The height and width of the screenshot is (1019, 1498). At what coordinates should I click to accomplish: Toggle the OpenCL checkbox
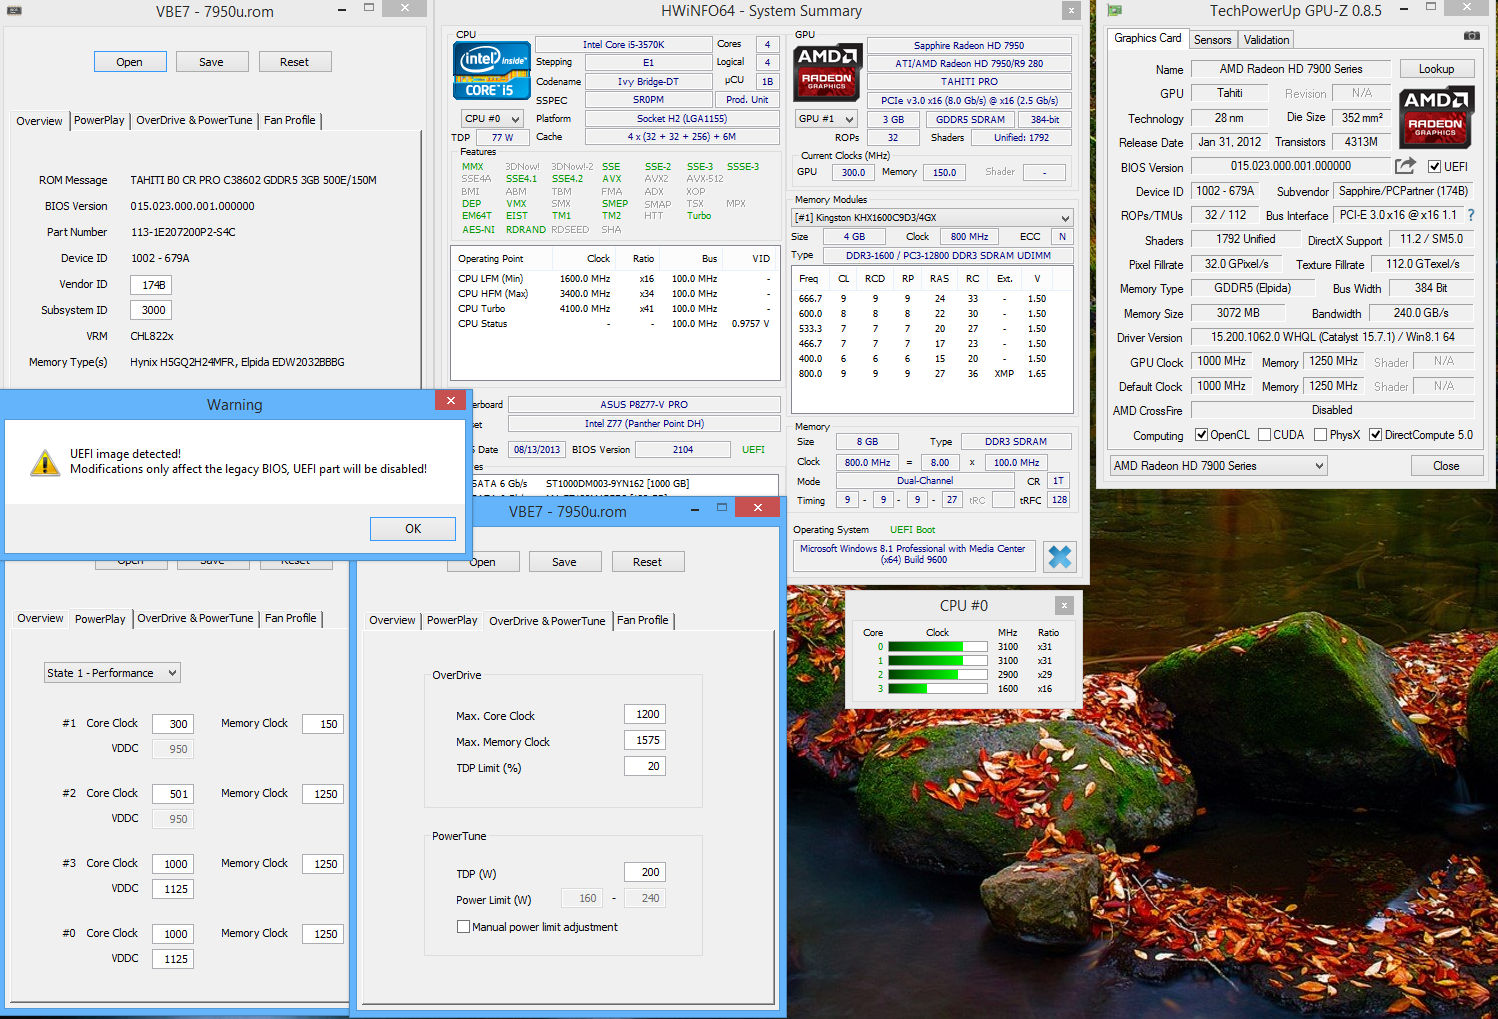point(1202,435)
